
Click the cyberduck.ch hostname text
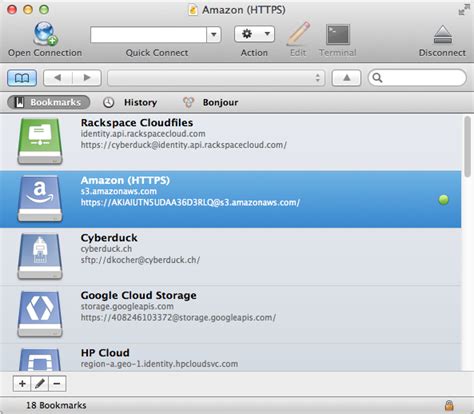pyautogui.click(x=106, y=249)
